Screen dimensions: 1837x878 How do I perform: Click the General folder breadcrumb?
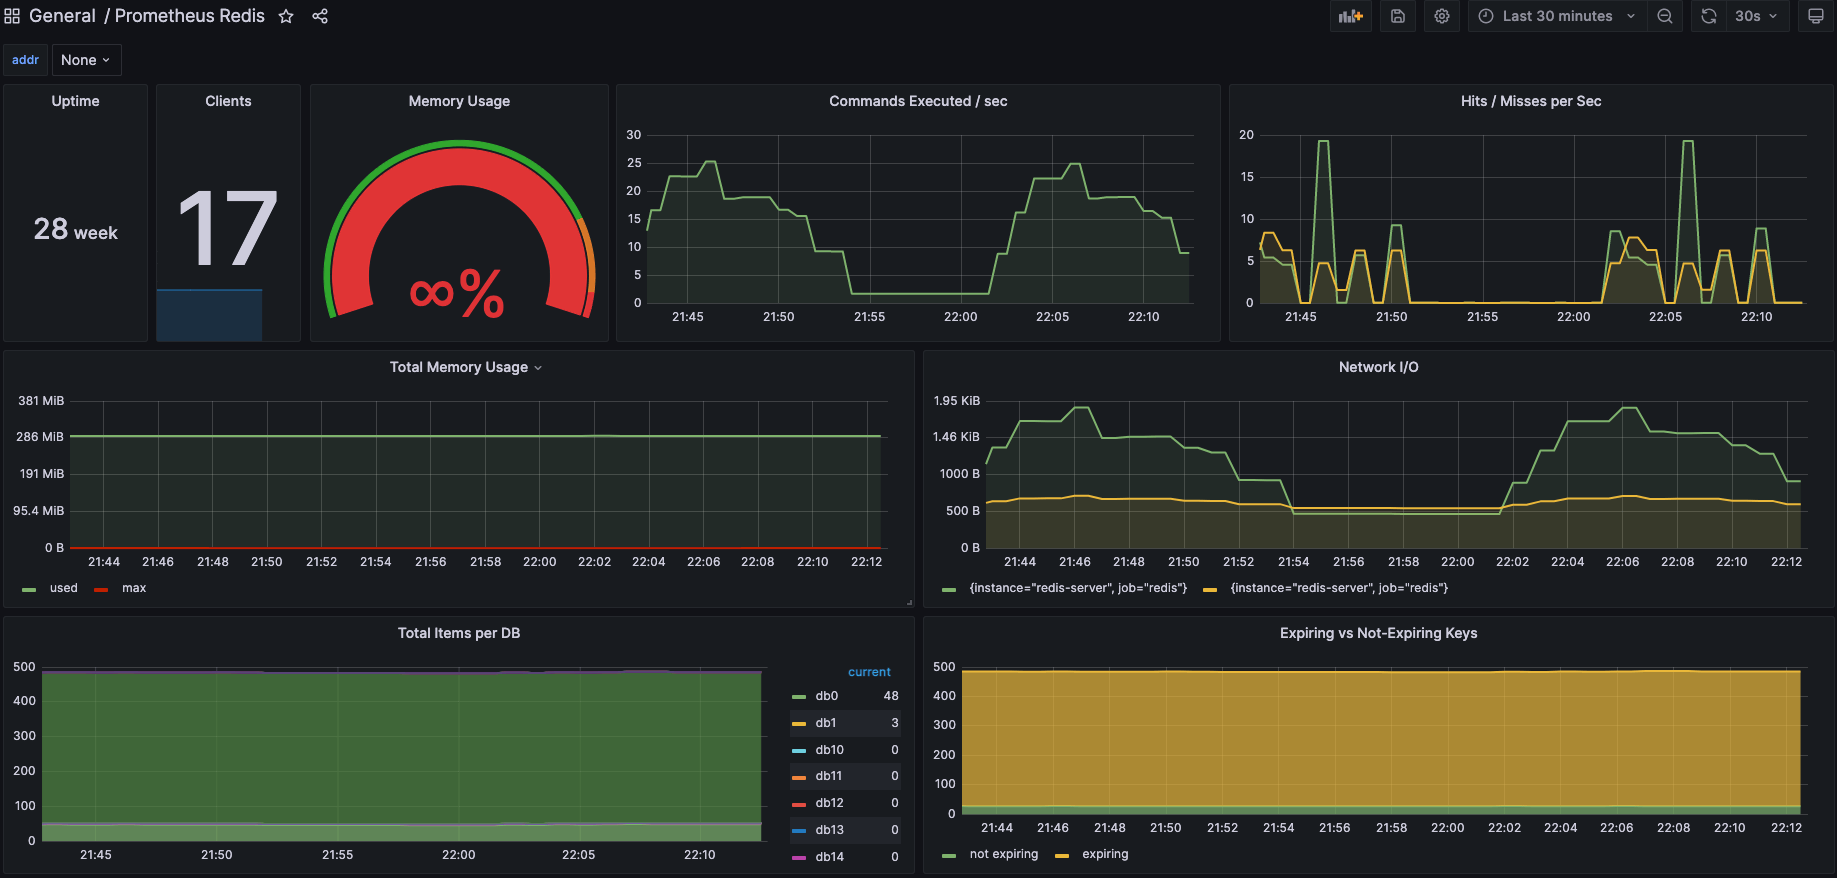(x=62, y=16)
